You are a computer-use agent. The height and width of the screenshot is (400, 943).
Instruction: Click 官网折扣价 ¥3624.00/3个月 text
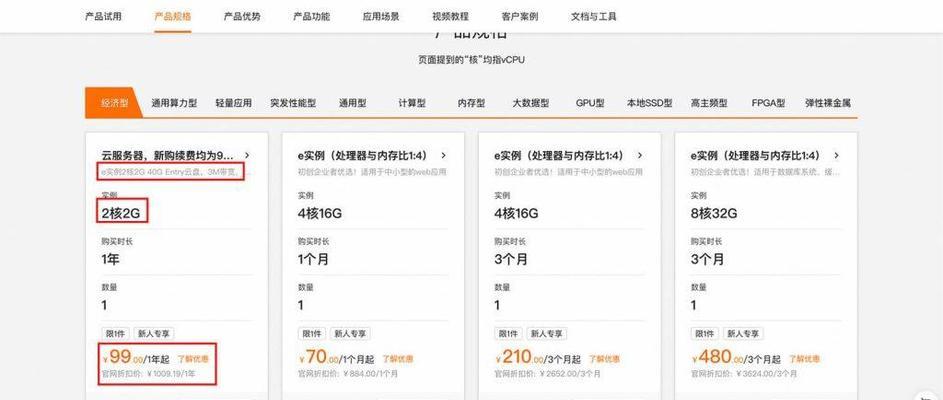point(743,374)
